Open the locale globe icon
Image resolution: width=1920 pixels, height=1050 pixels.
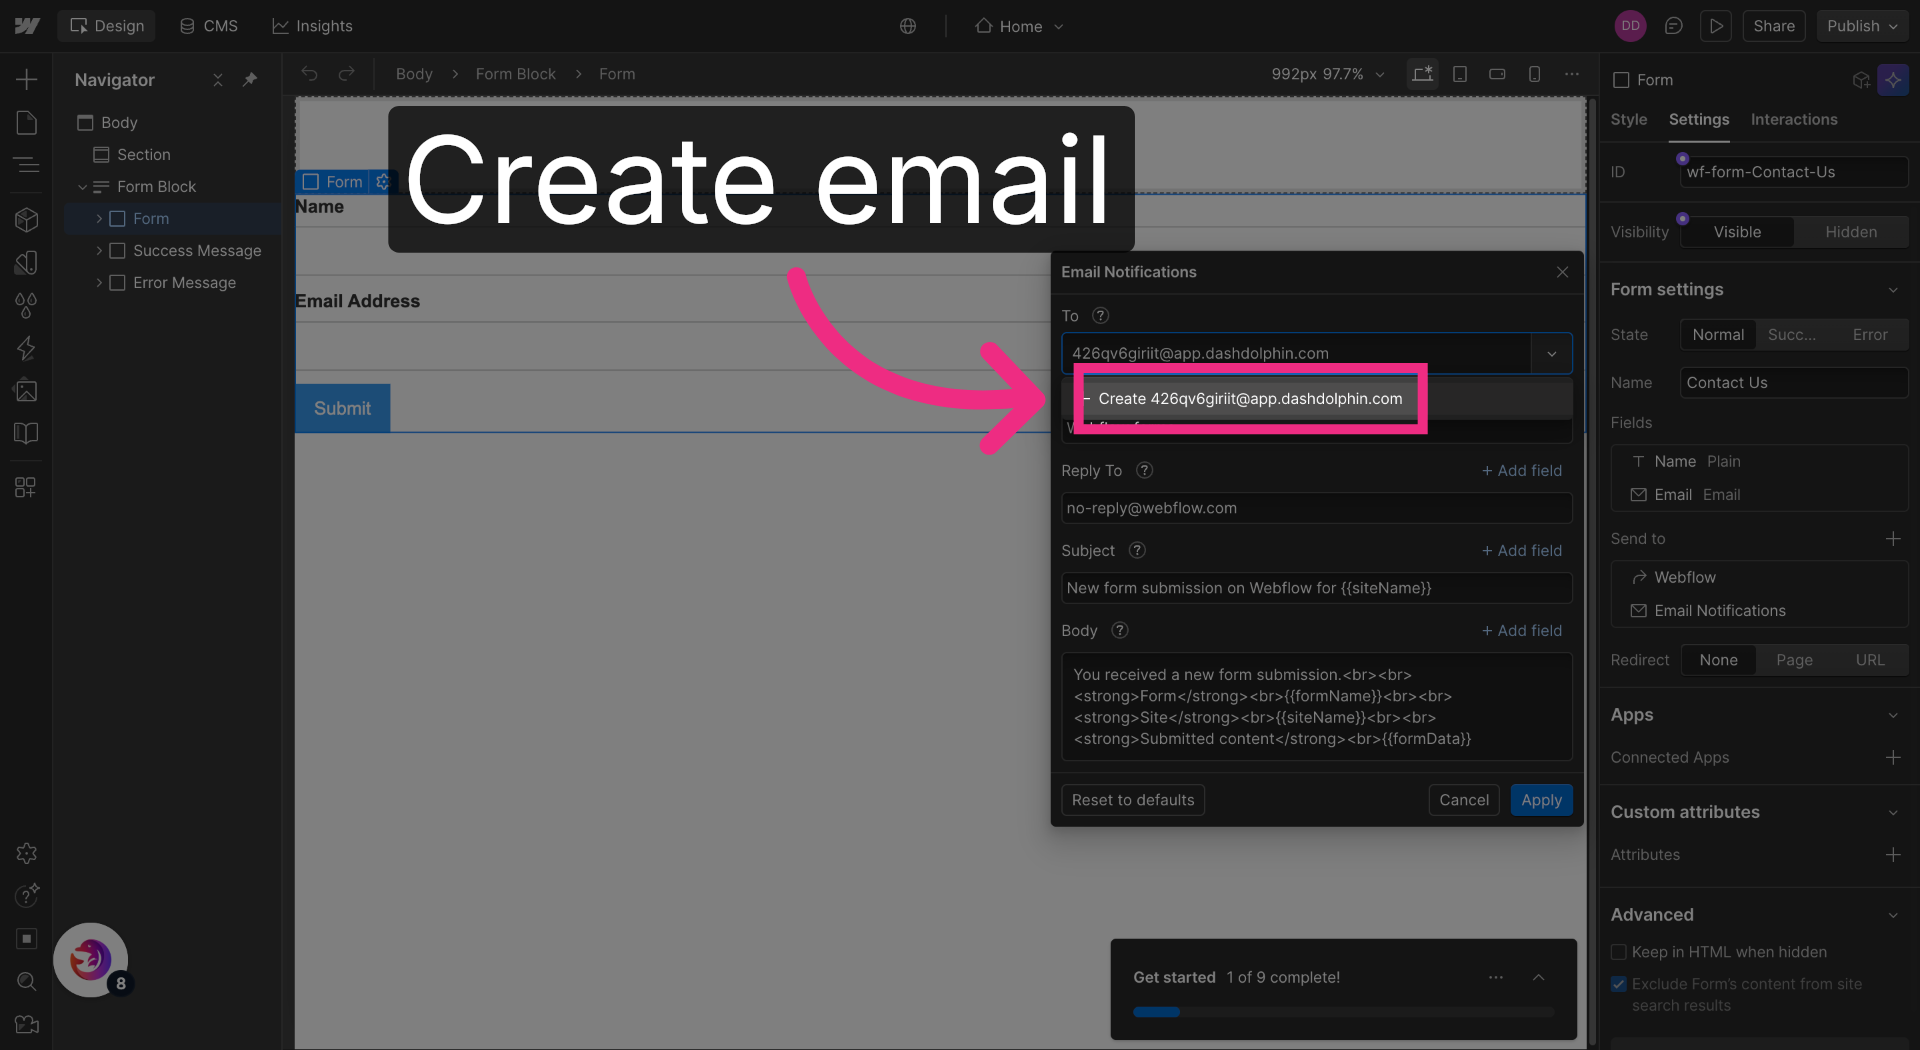pos(908,26)
